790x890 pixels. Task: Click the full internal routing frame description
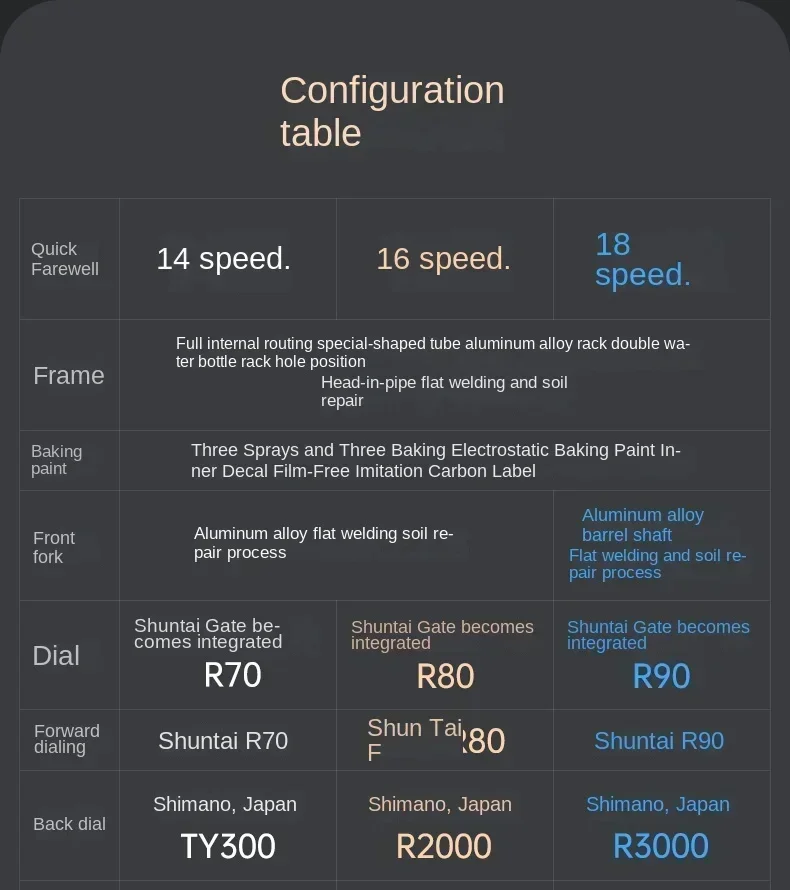432,352
